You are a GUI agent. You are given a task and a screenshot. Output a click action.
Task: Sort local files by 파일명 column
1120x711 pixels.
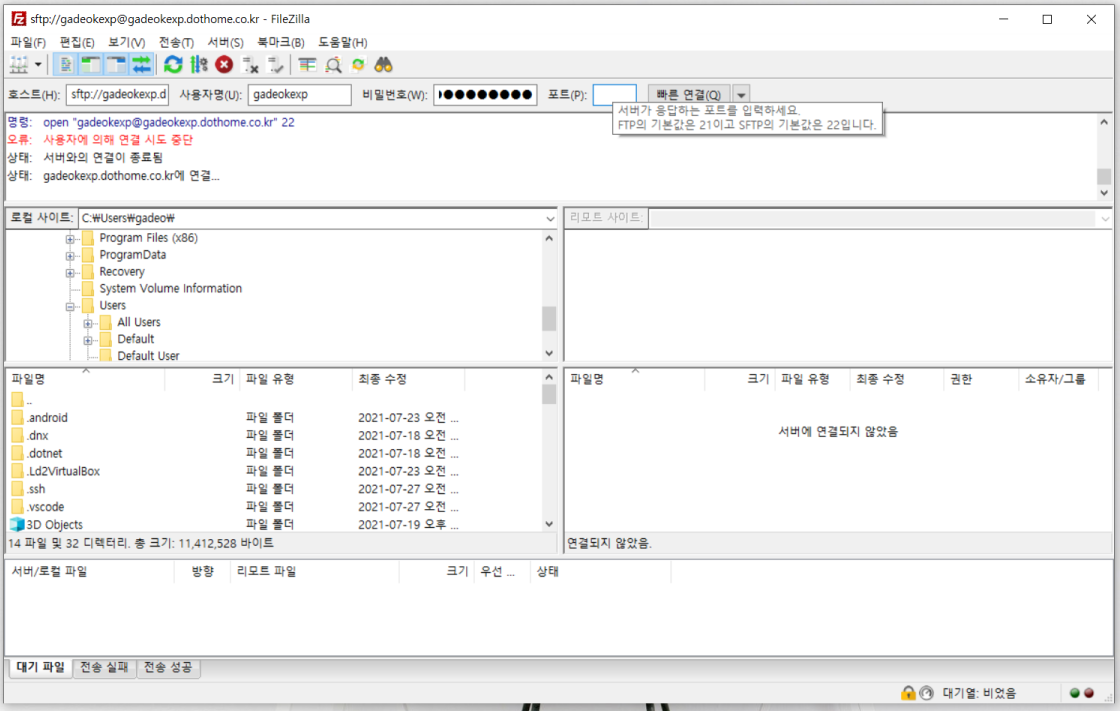(86, 379)
